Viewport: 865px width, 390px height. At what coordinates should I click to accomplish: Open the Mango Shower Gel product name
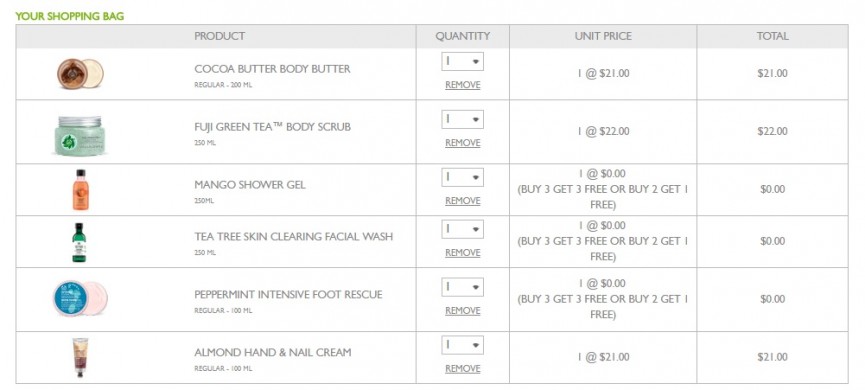pos(249,185)
